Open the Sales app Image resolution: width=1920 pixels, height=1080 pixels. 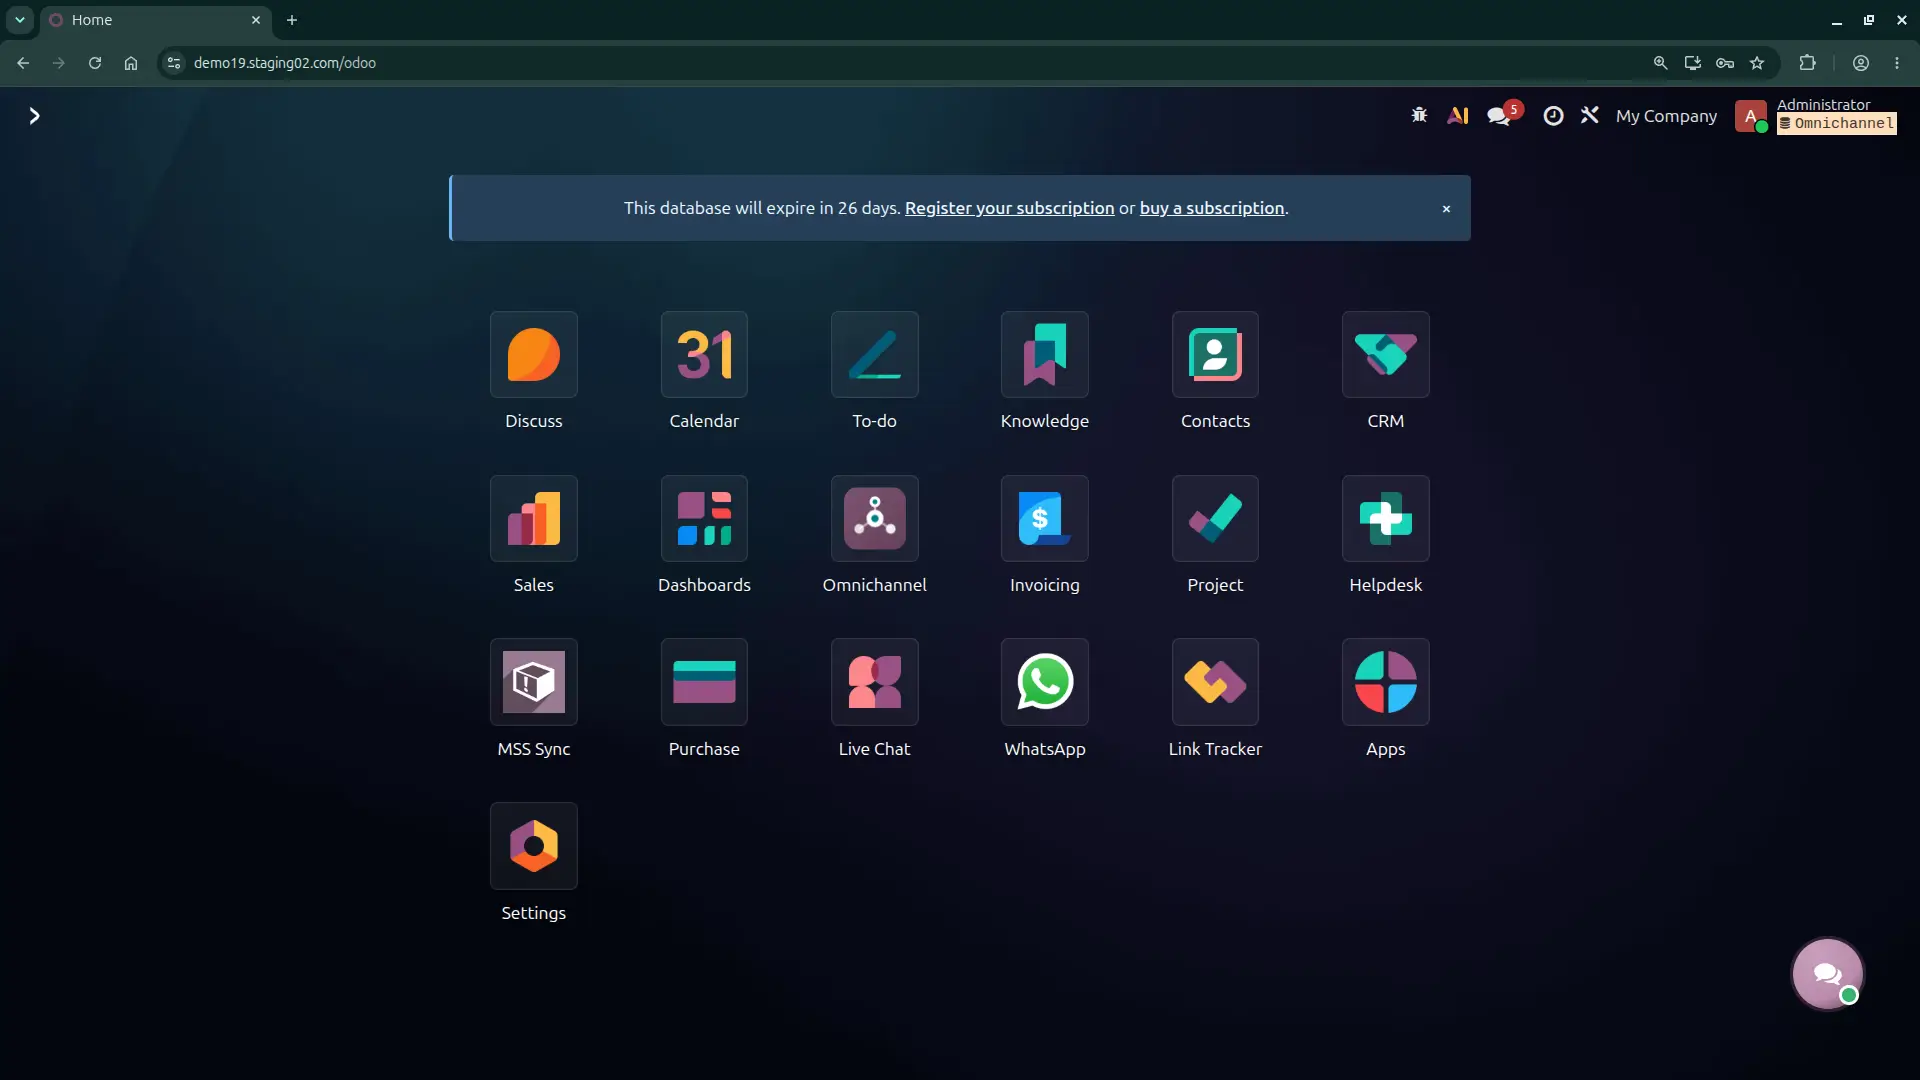point(534,519)
